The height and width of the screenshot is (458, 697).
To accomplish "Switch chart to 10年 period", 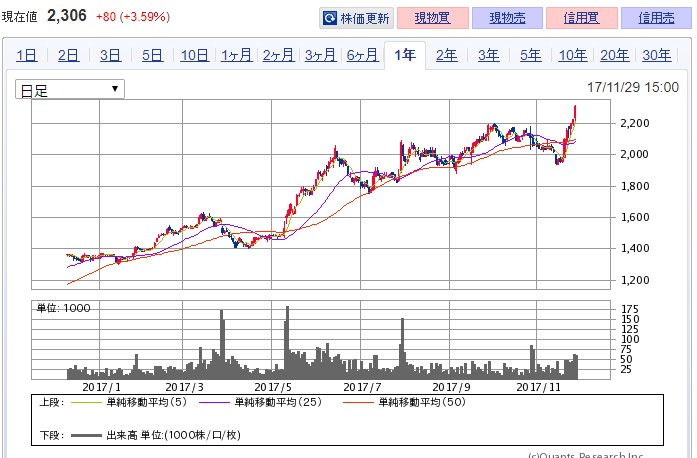I will click(573, 55).
